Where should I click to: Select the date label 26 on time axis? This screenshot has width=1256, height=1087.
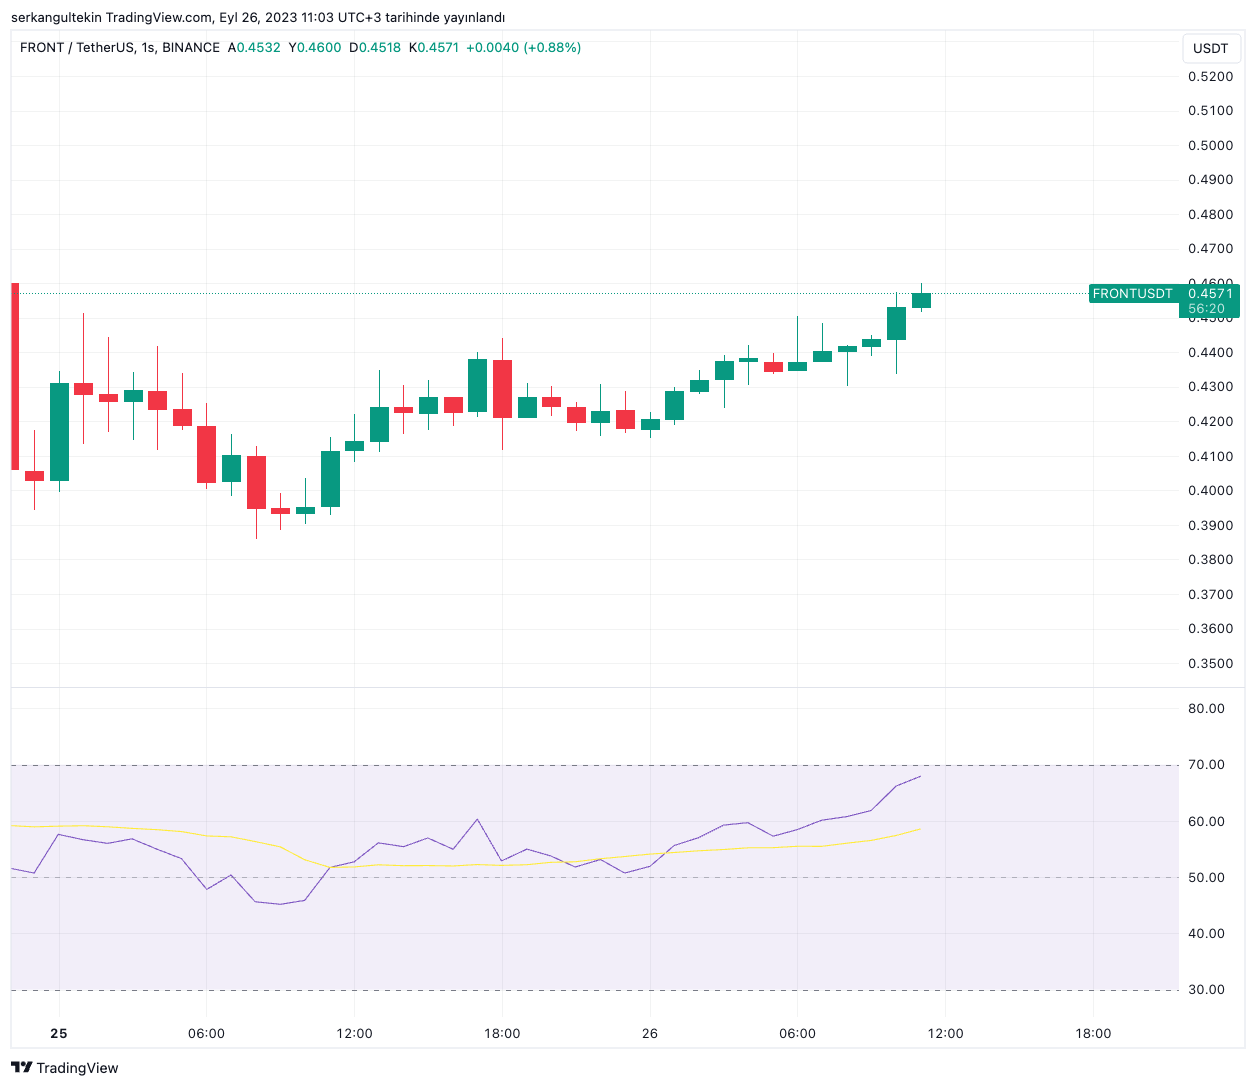click(650, 1033)
